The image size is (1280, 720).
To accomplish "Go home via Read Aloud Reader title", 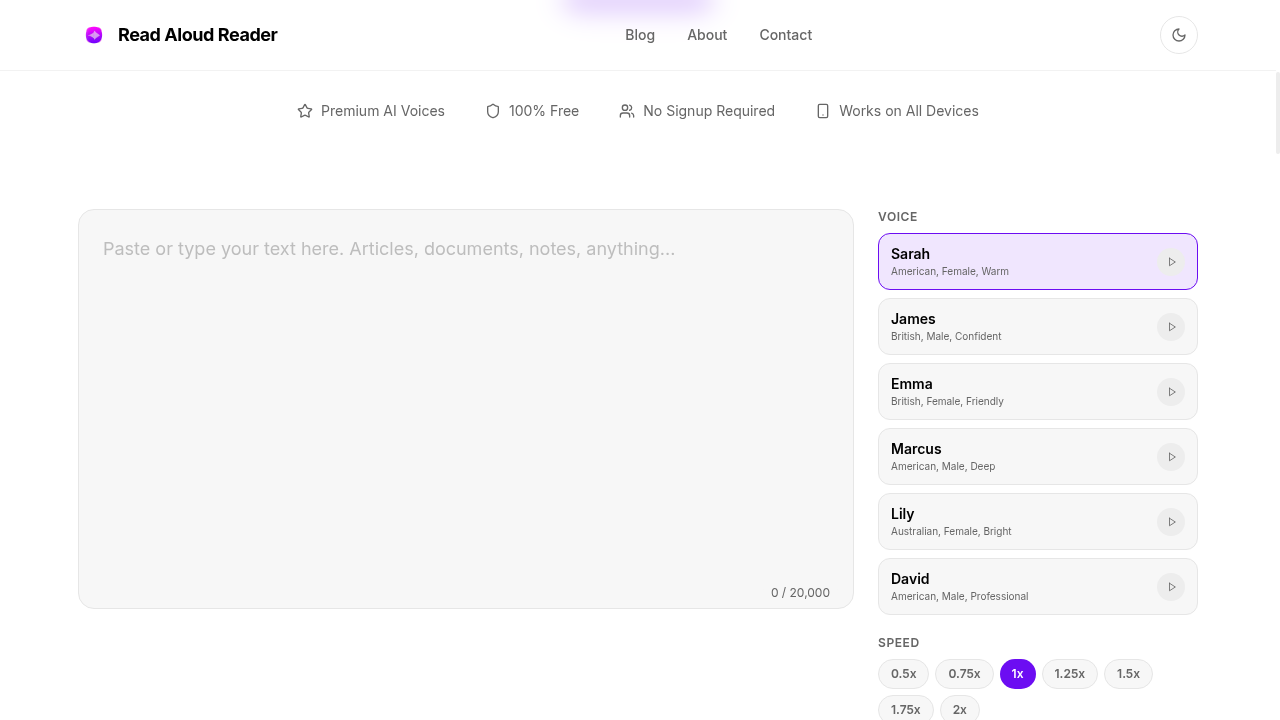I will point(198,35).
